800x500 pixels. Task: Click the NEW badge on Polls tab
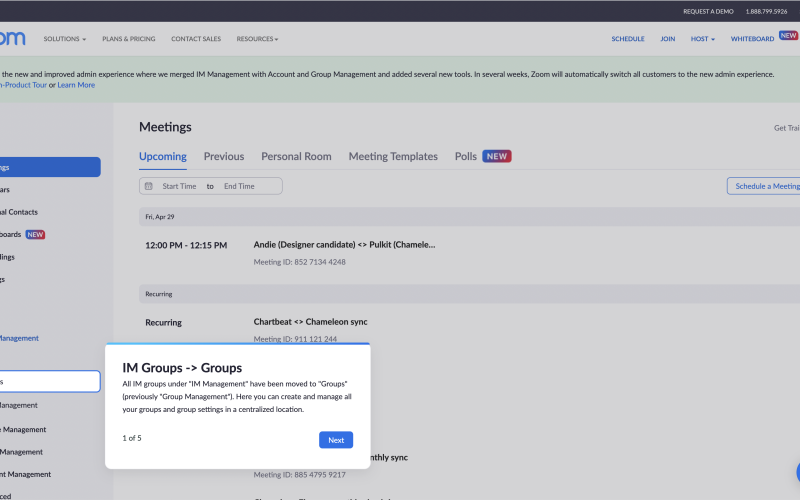coord(497,156)
